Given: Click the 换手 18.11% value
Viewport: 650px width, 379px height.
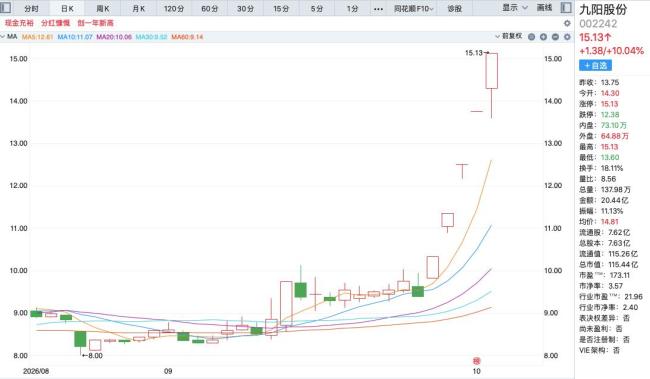Looking at the screenshot, I should (612, 168).
